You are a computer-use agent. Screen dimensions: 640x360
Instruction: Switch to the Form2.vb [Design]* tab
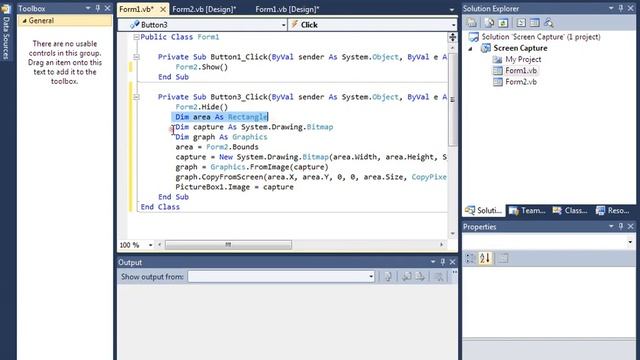coord(204,9)
